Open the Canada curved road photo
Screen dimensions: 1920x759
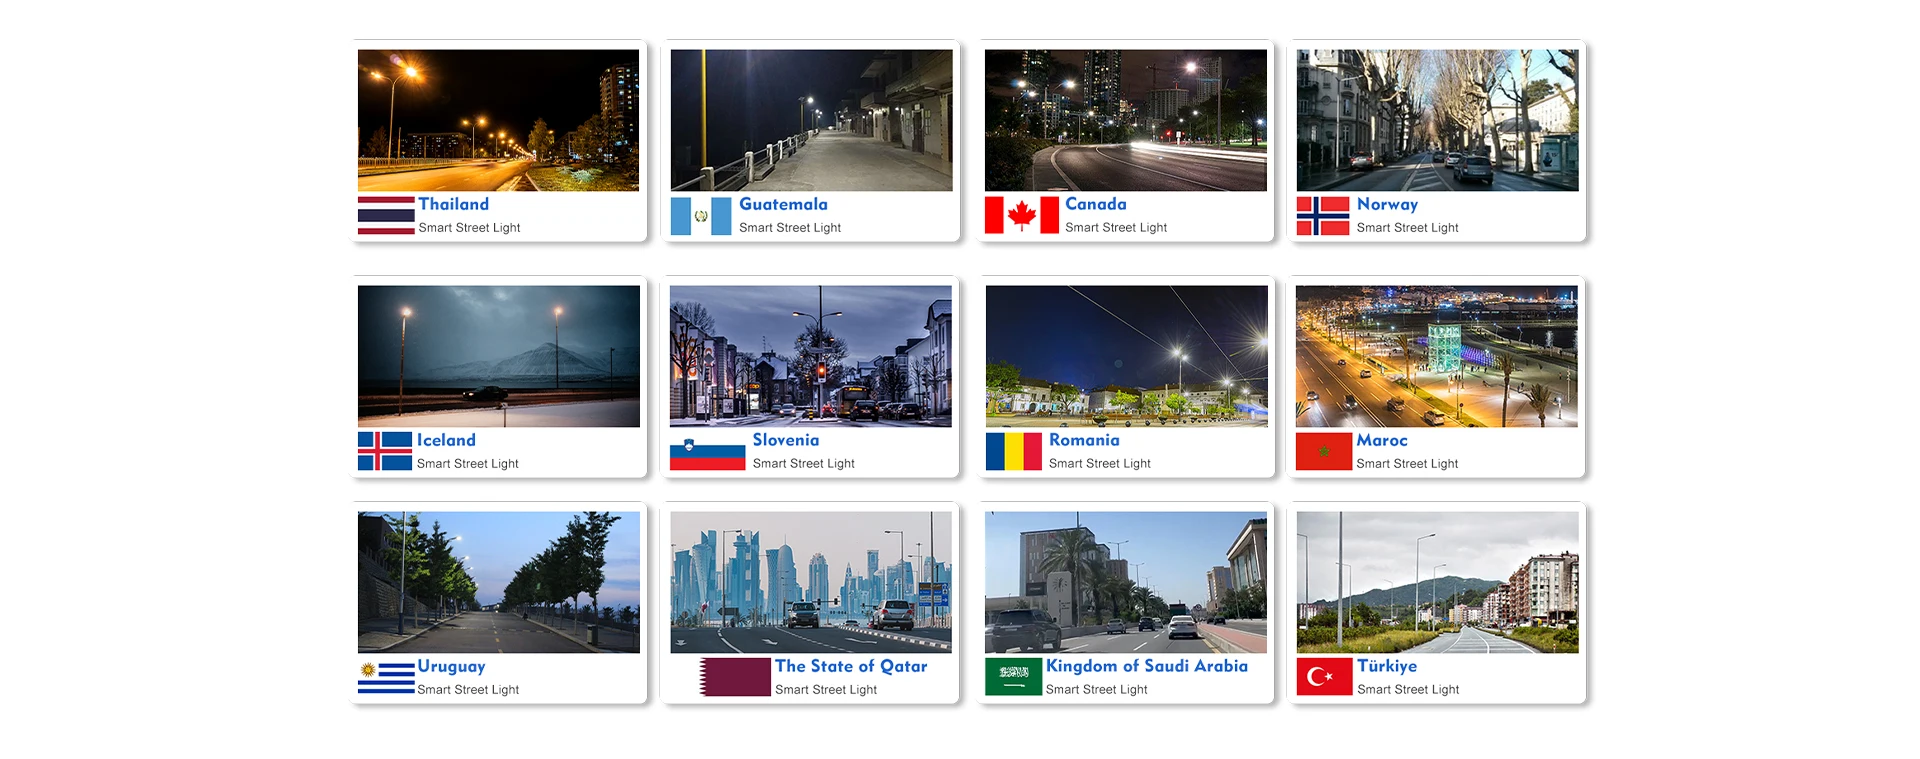[x=1126, y=120]
